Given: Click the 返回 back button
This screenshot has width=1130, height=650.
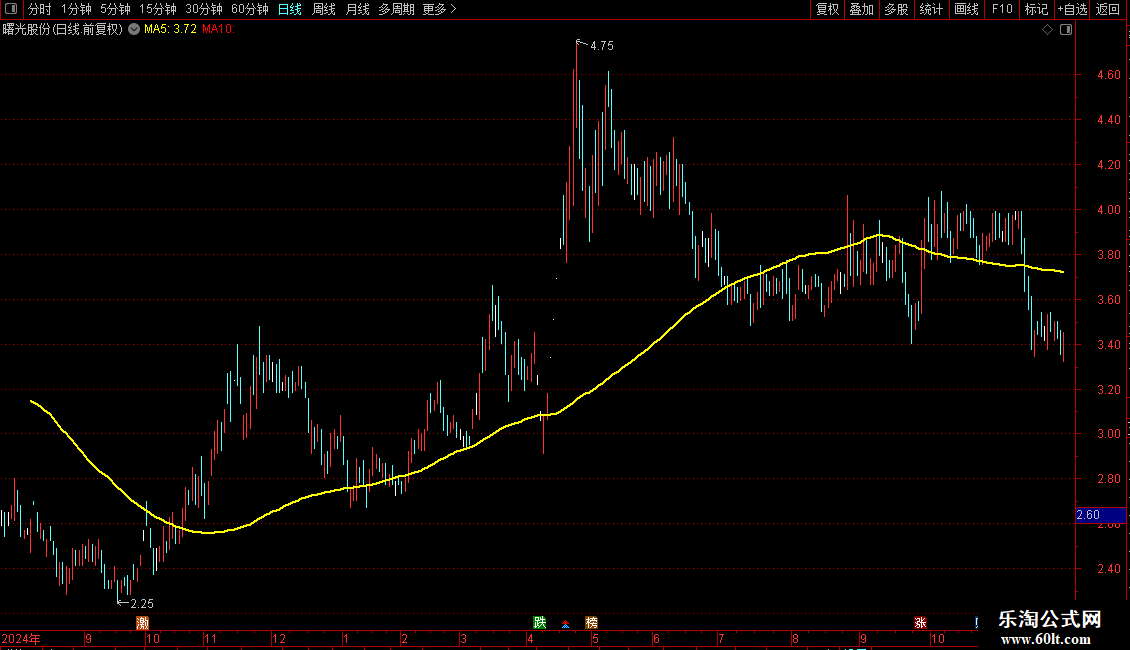Looking at the screenshot, I should click(x=1108, y=9).
